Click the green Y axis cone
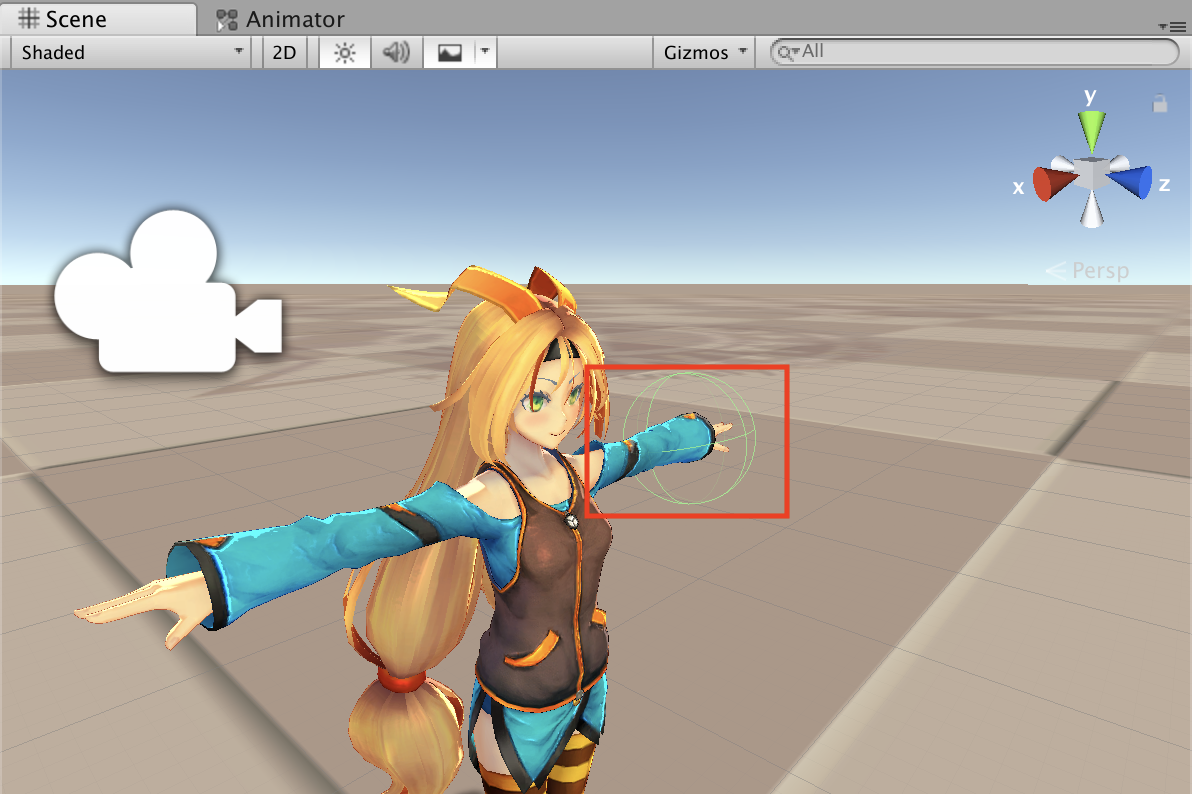 [x=1092, y=130]
